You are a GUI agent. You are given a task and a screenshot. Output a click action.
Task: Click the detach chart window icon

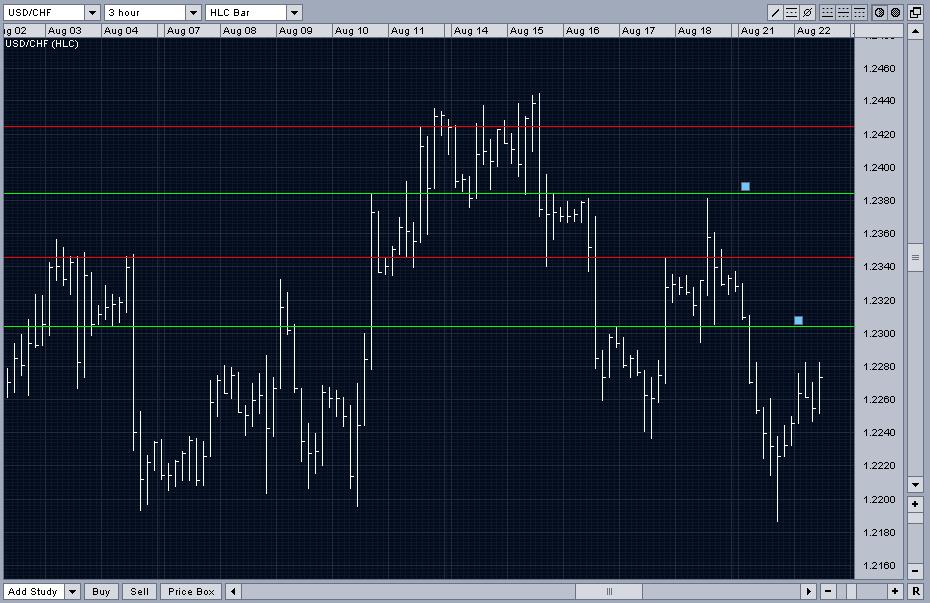coord(915,12)
